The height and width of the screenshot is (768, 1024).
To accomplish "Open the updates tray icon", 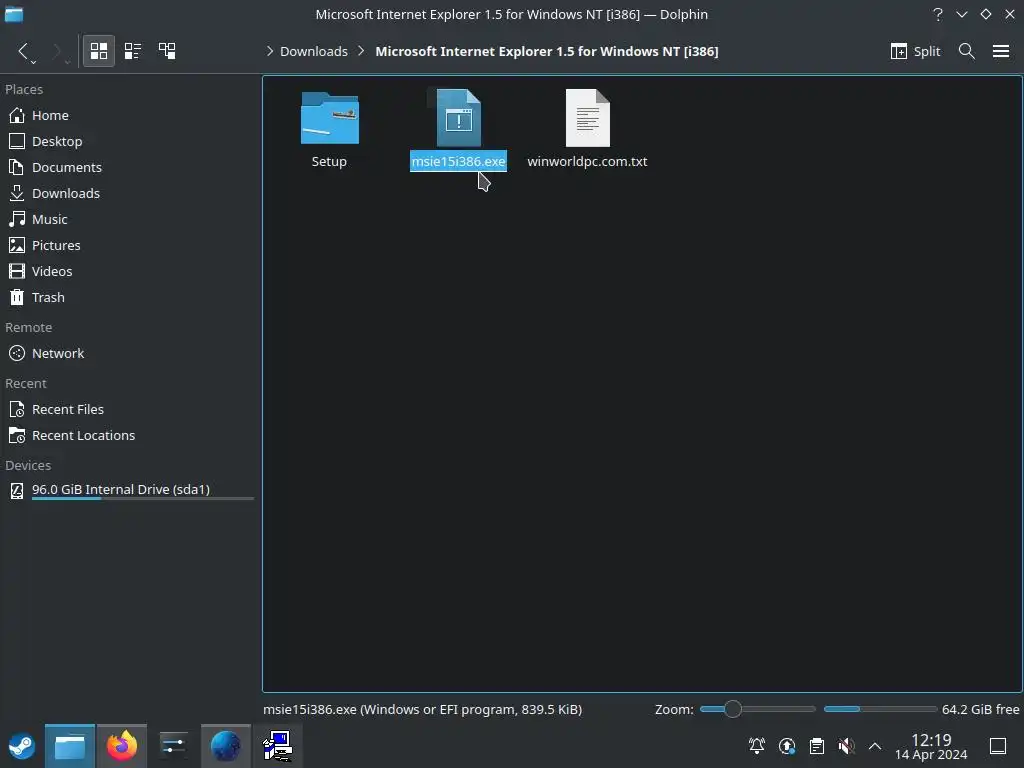I will (787, 746).
